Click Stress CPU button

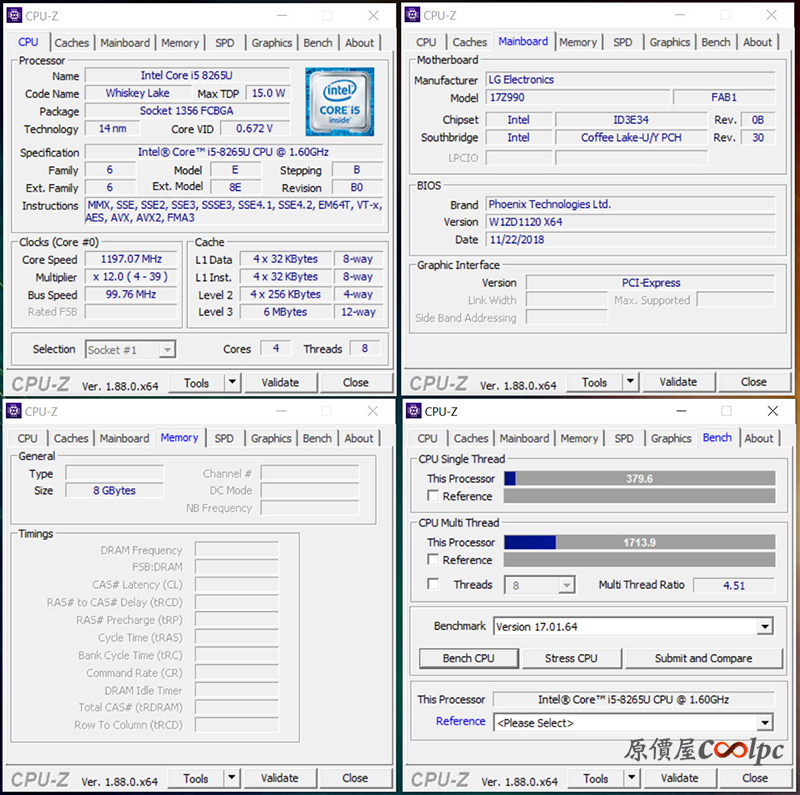click(x=571, y=658)
